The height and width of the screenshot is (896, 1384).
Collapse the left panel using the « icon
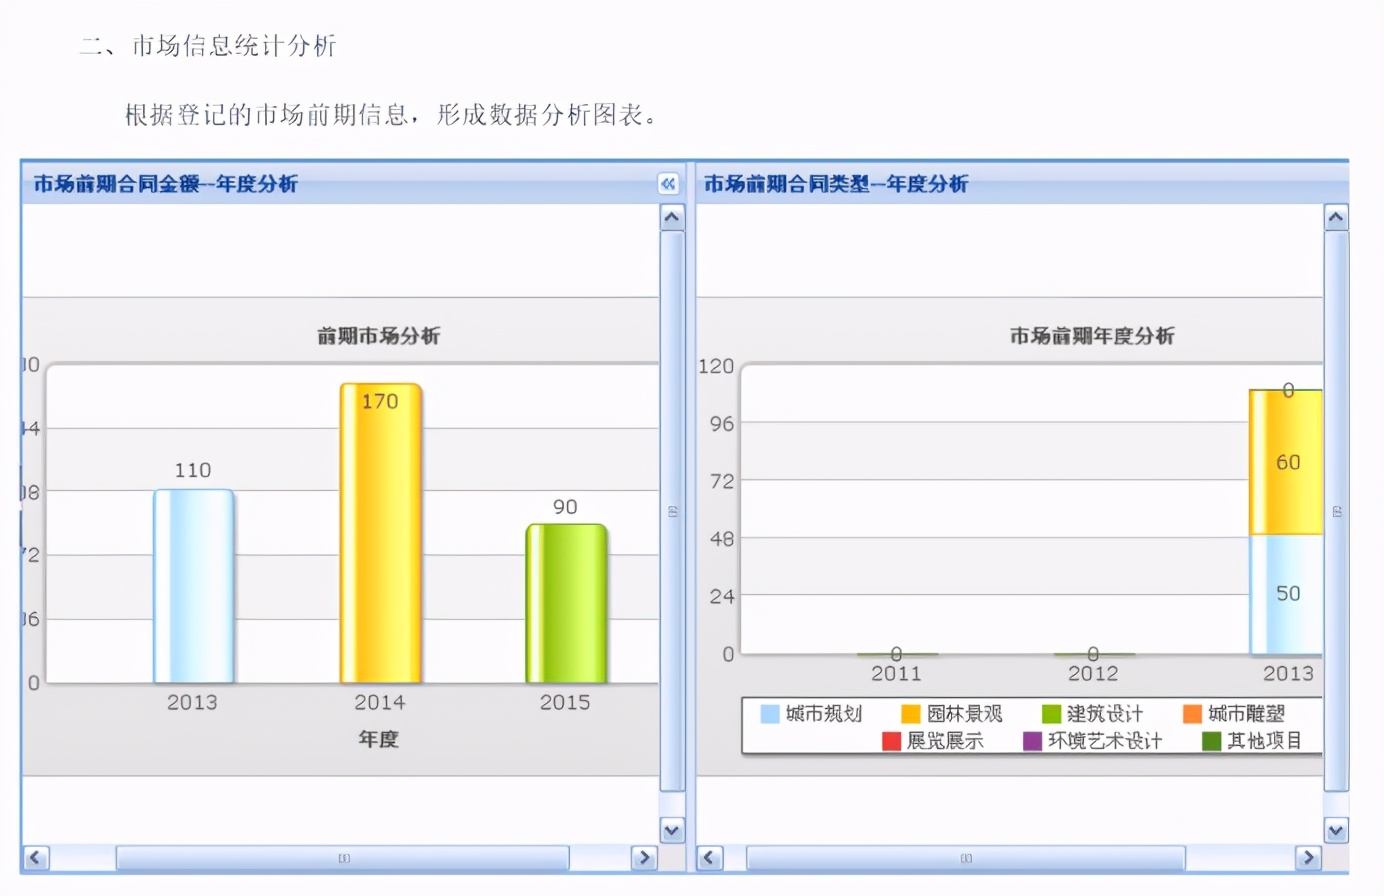click(667, 184)
